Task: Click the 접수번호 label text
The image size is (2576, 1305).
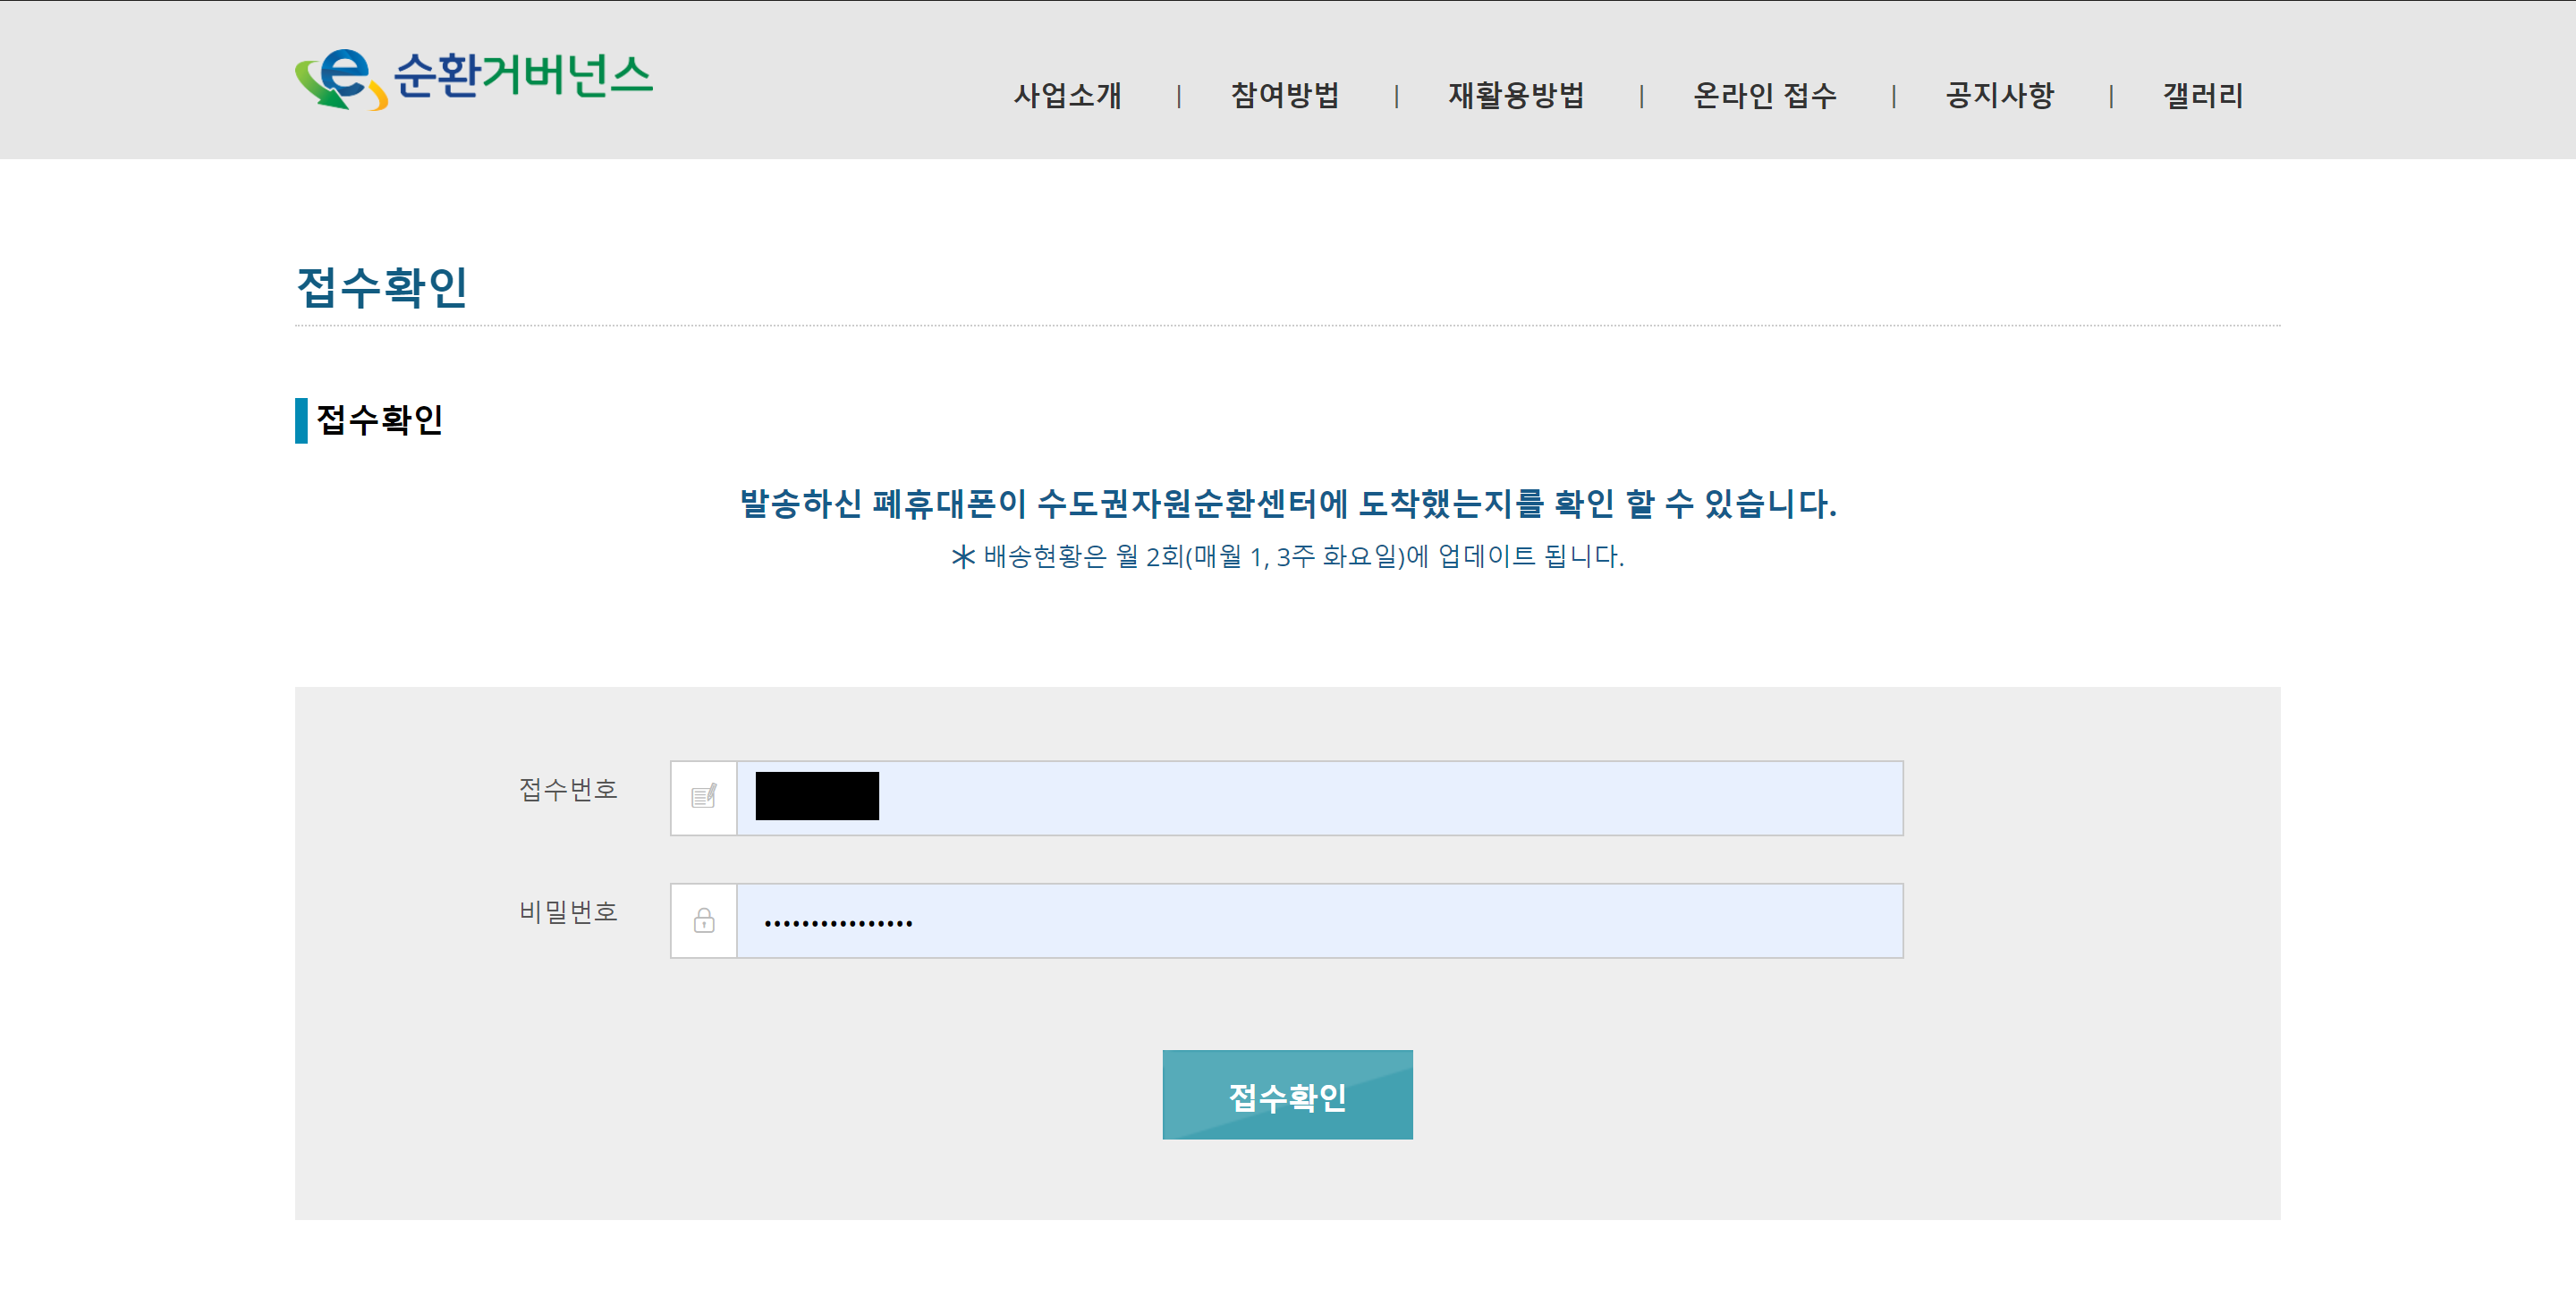Action: 568,789
